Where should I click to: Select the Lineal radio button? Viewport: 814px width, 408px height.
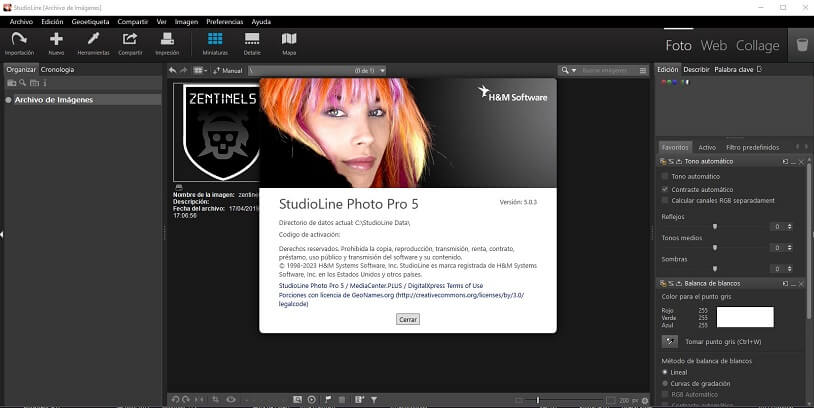(665, 372)
